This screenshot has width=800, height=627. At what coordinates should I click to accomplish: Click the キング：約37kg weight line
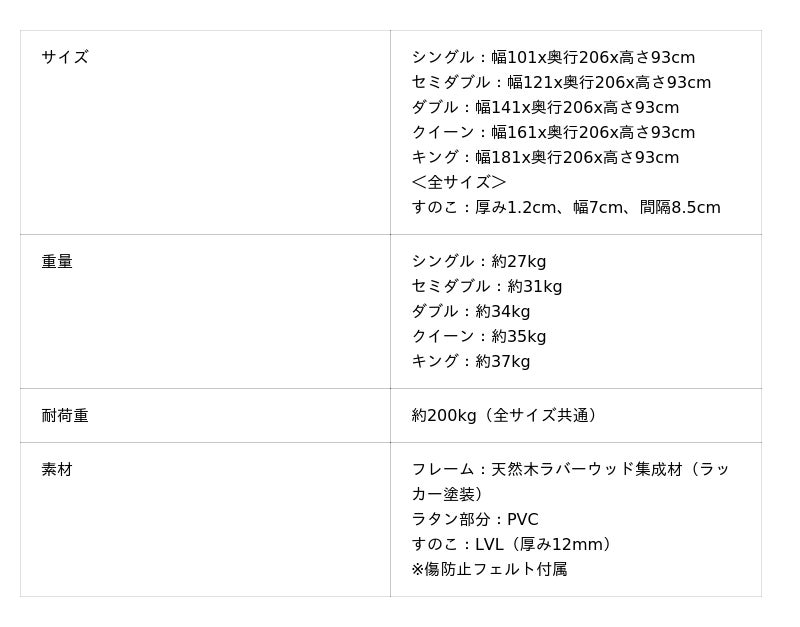(x=471, y=362)
